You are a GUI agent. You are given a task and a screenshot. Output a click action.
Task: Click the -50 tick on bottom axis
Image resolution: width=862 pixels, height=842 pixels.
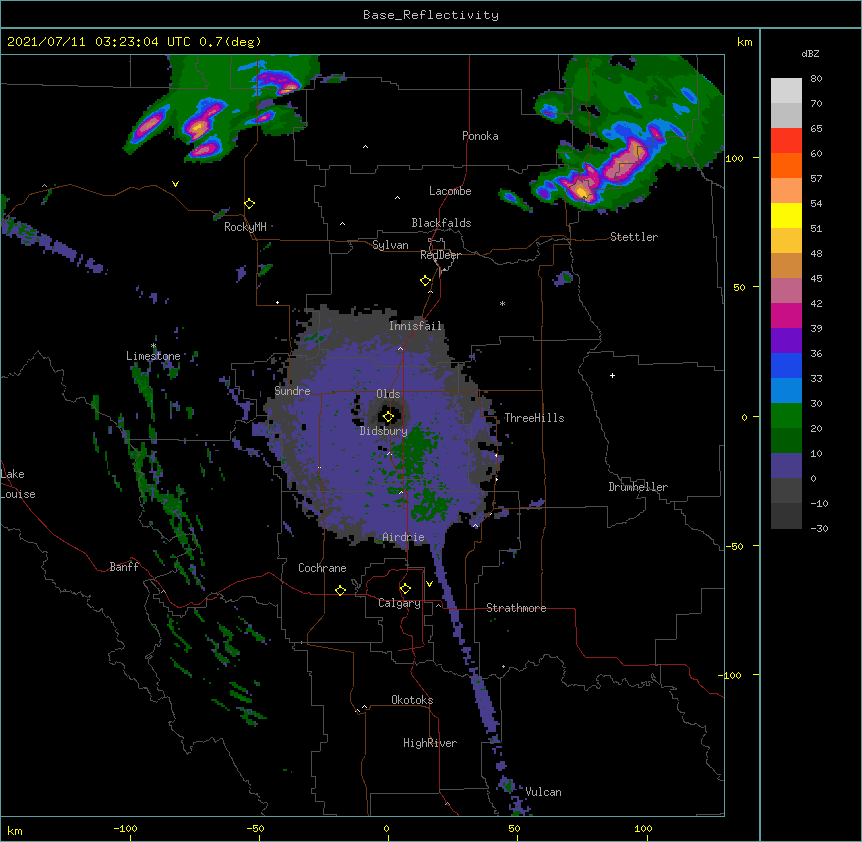pos(255,828)
